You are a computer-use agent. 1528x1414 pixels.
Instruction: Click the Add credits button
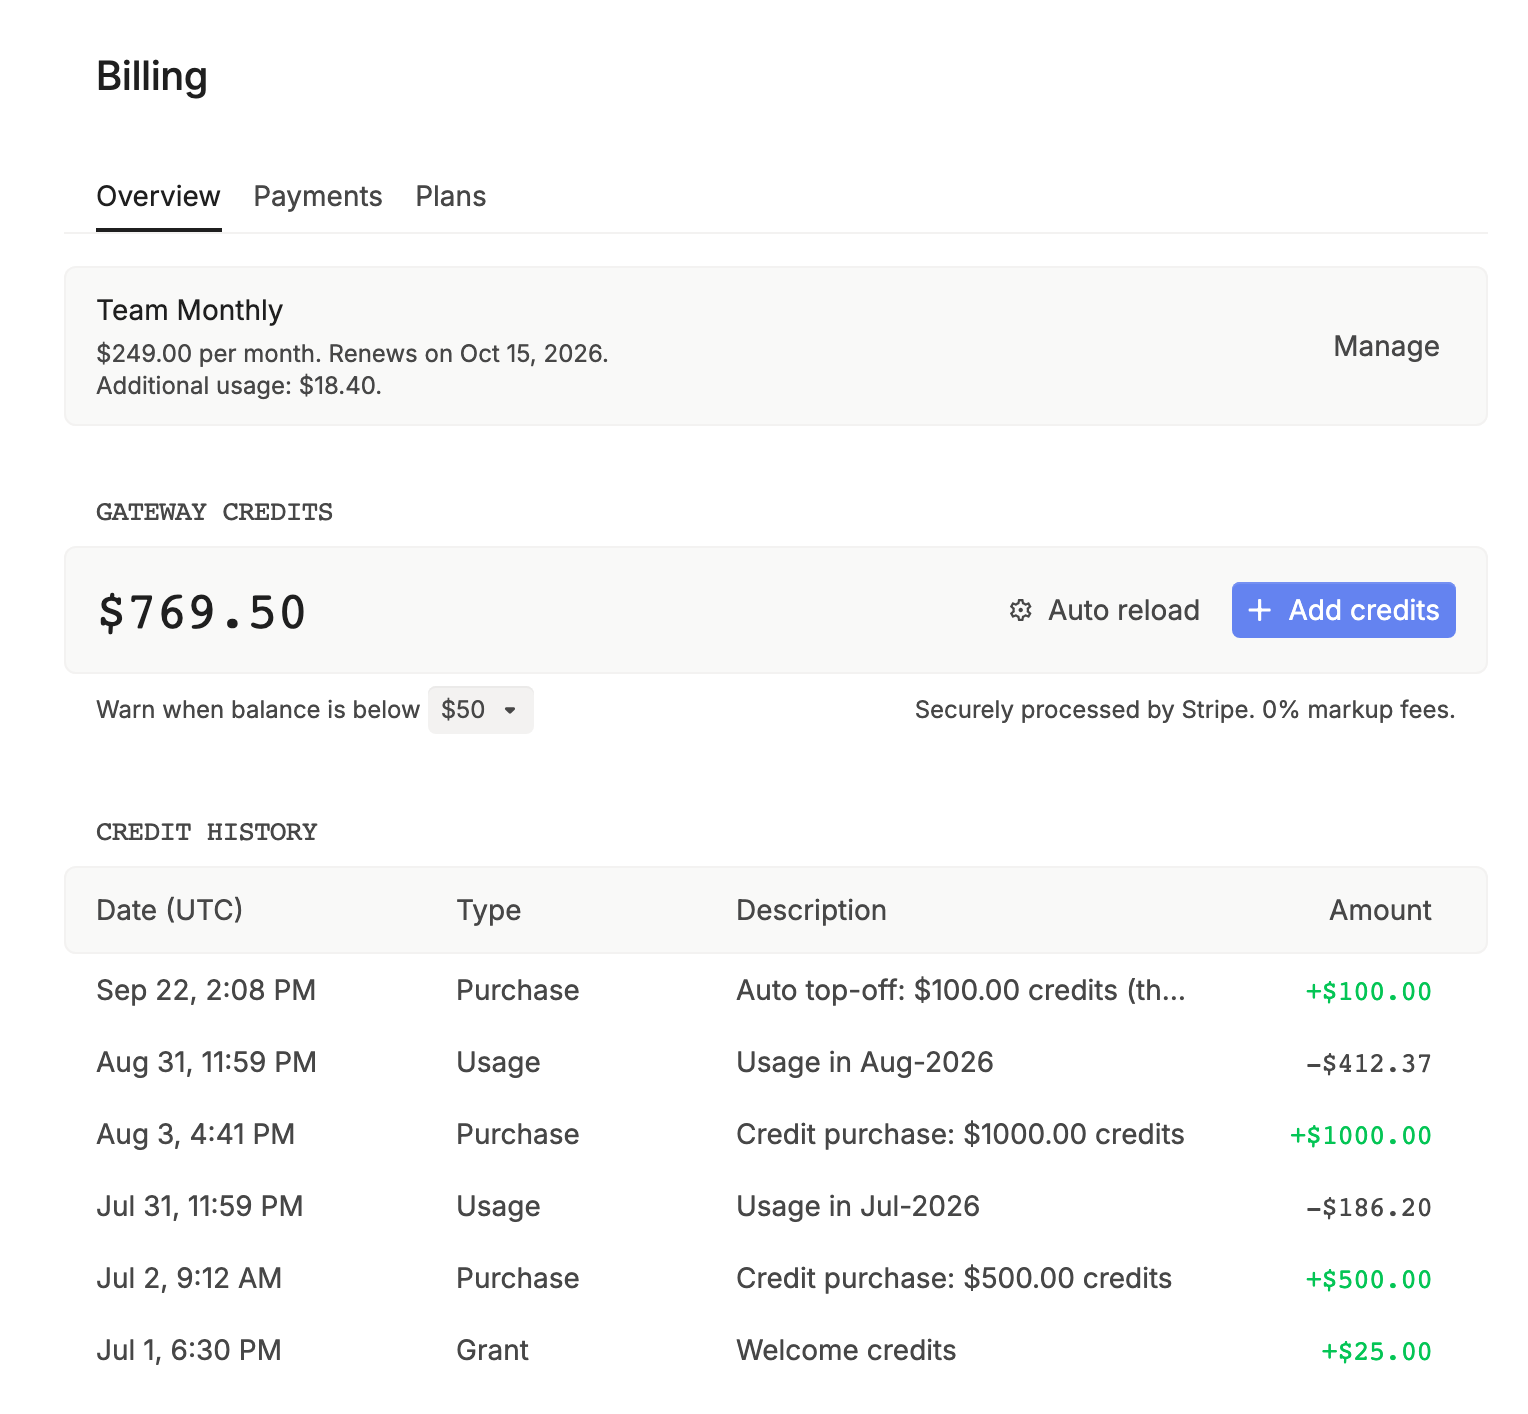pyautogui.click(x=1343, y=610)
